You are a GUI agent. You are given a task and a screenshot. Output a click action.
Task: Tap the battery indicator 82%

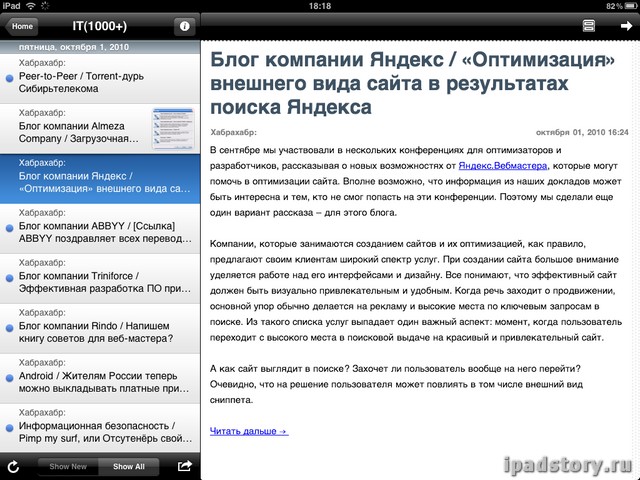click(621, 6)
